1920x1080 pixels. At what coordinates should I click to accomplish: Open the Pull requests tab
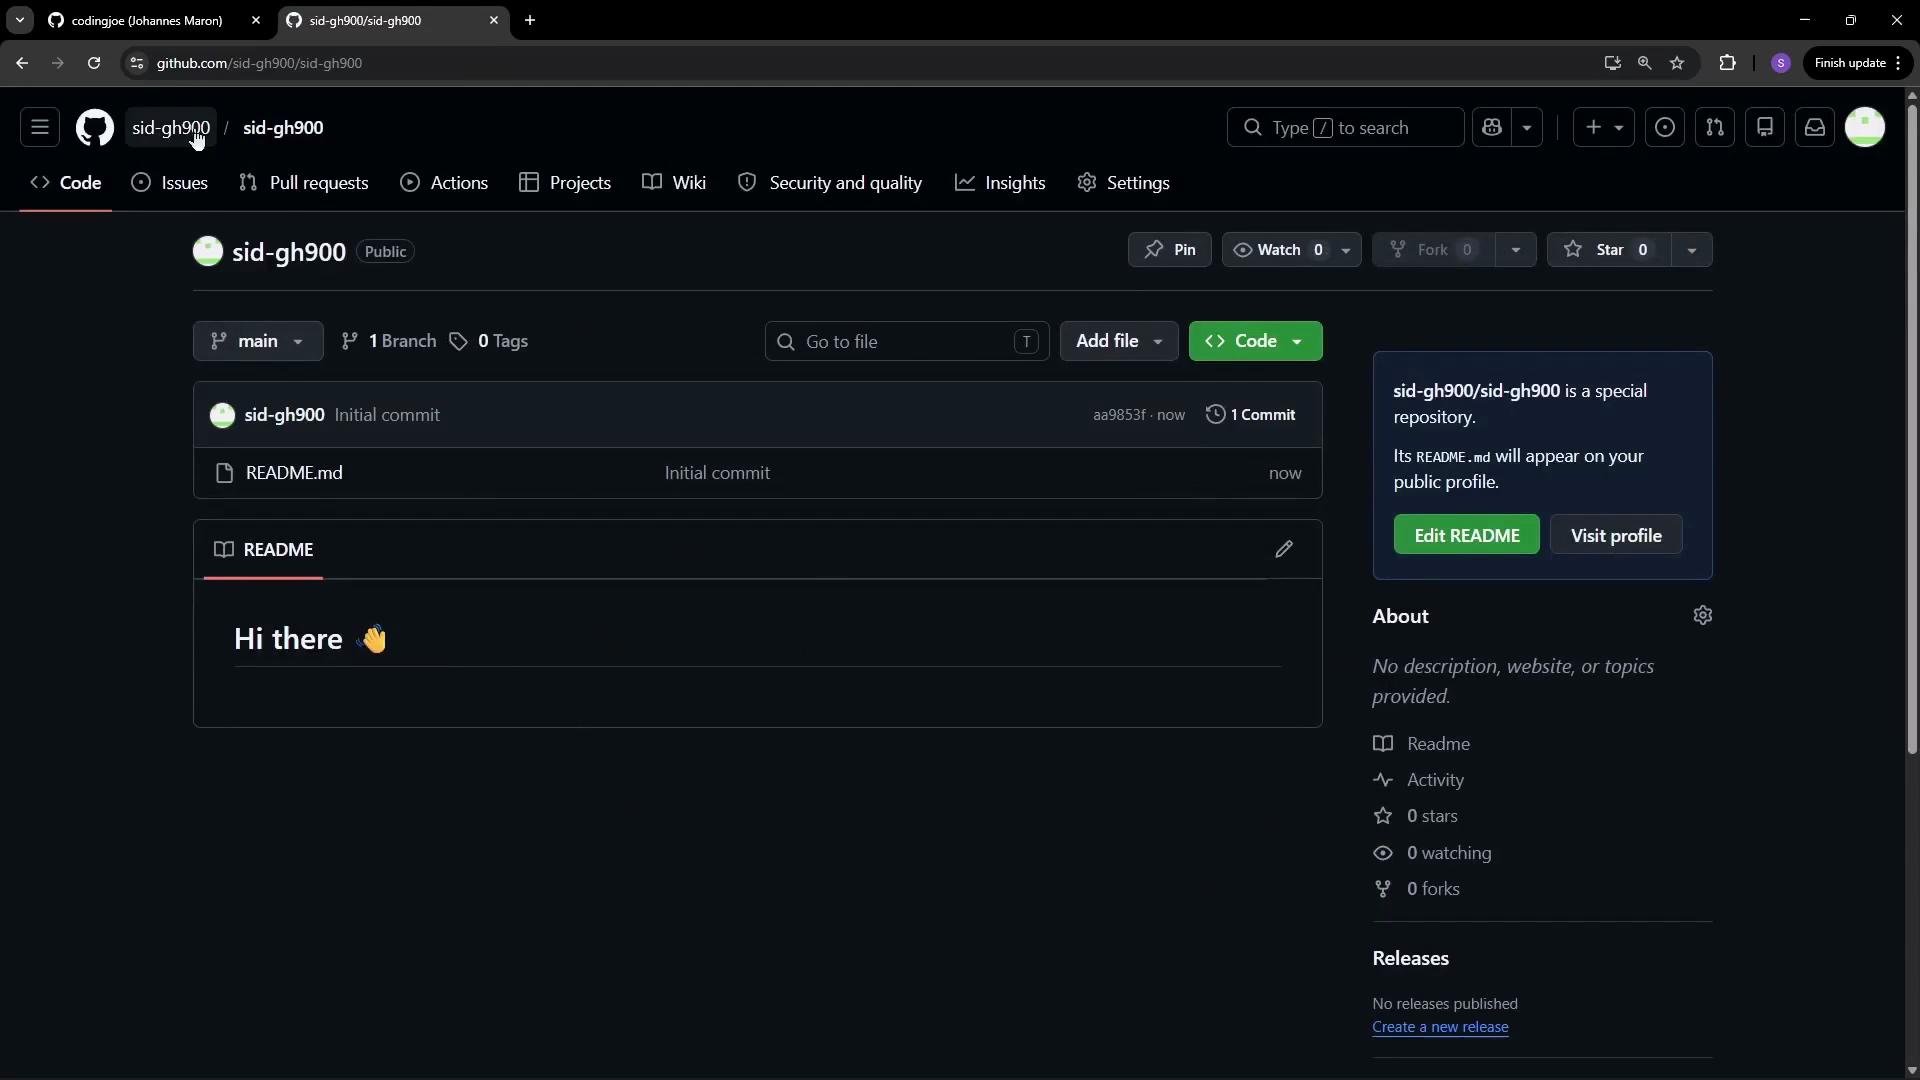(x=304, y=183)
